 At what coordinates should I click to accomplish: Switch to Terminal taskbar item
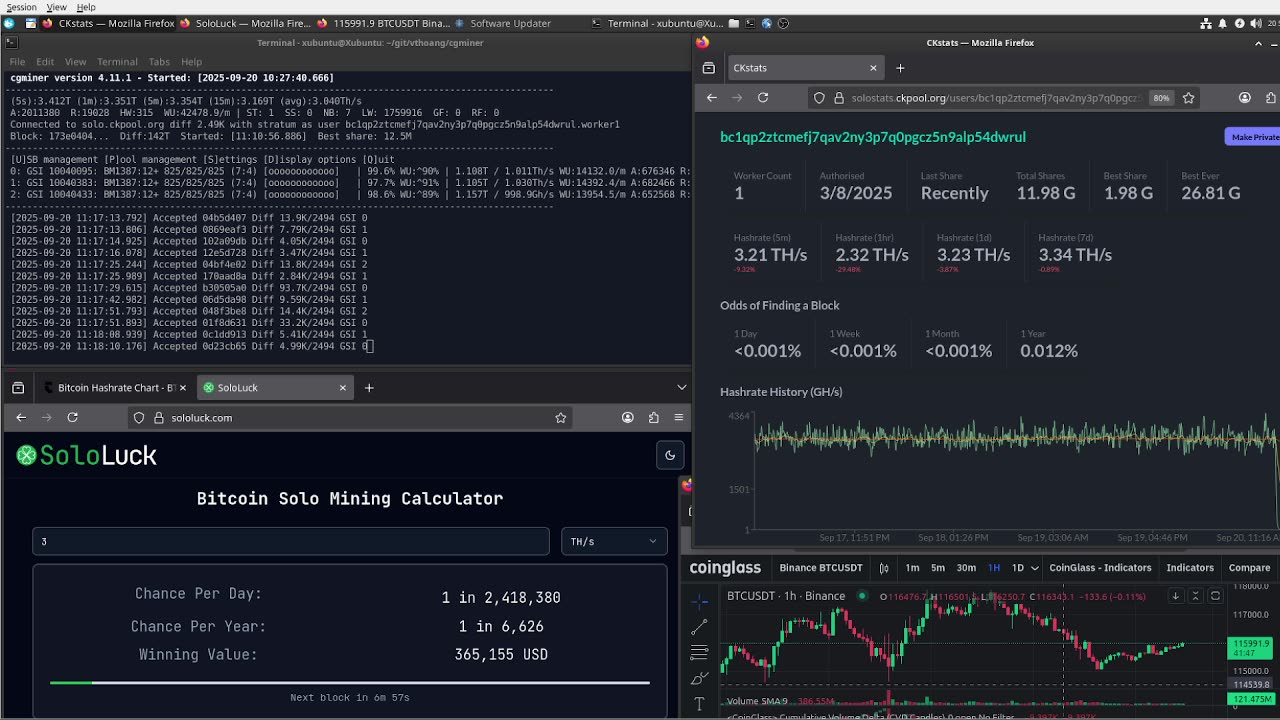coord(657,23)
